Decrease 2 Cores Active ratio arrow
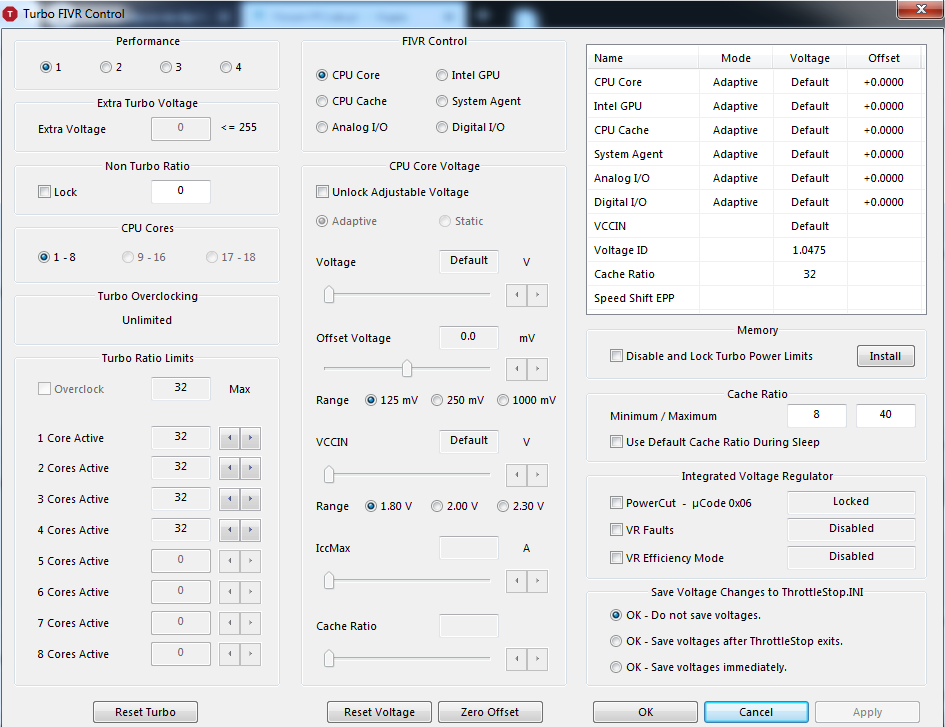 230,468
